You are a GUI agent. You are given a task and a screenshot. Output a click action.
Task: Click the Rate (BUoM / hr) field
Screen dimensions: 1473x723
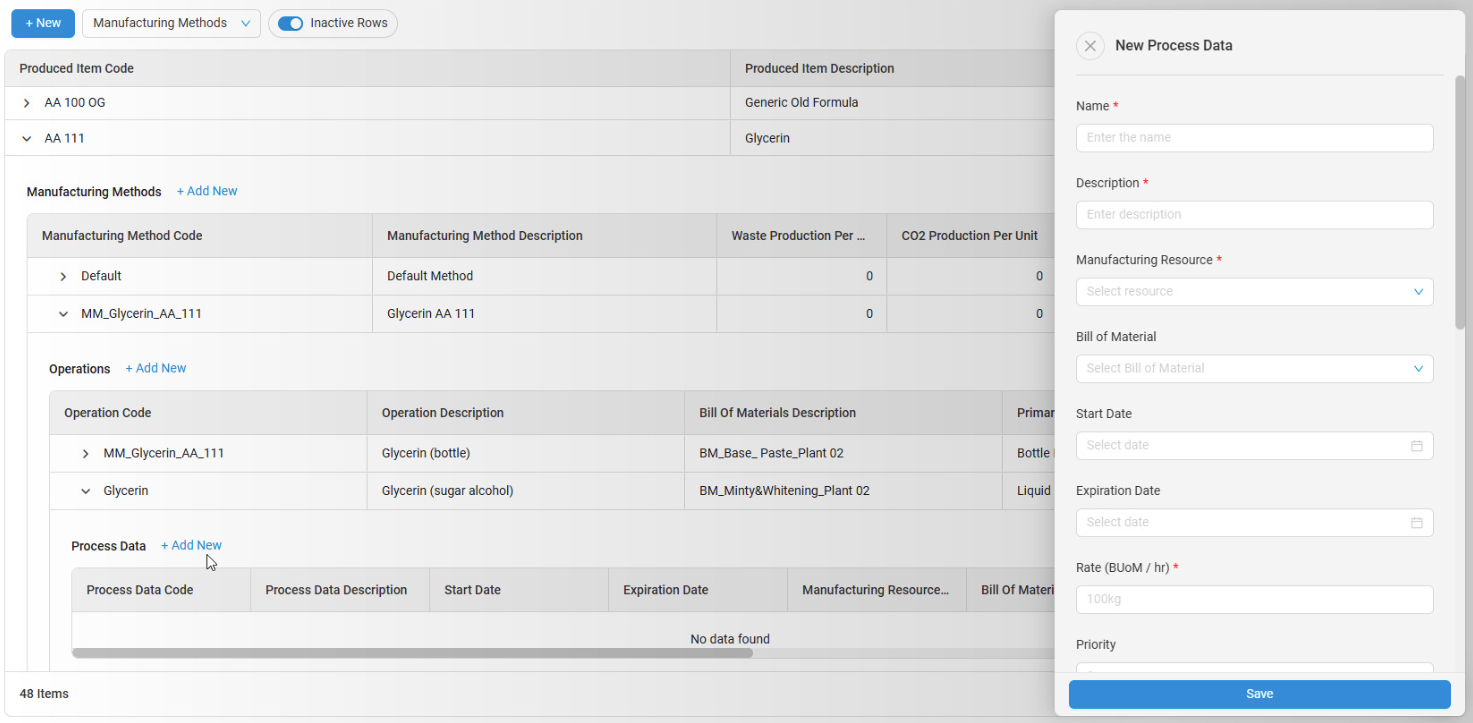[x=1254, y=600]
